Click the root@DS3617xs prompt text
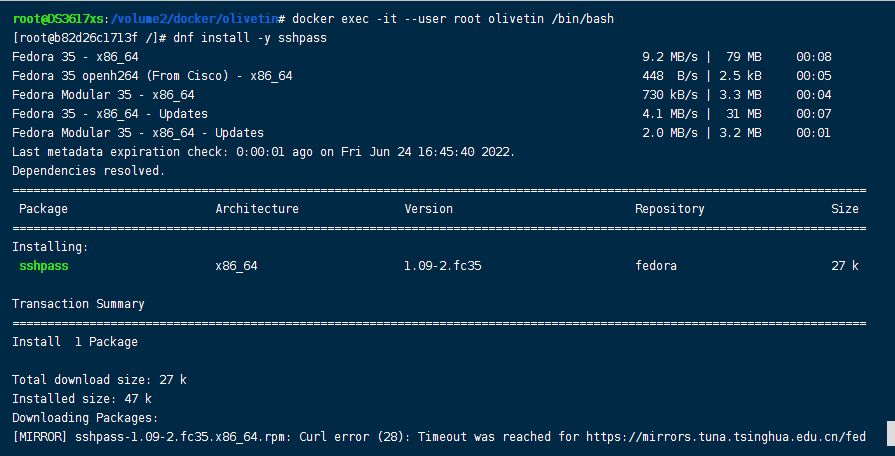The image size is (895, 456). tap(58, 19)
